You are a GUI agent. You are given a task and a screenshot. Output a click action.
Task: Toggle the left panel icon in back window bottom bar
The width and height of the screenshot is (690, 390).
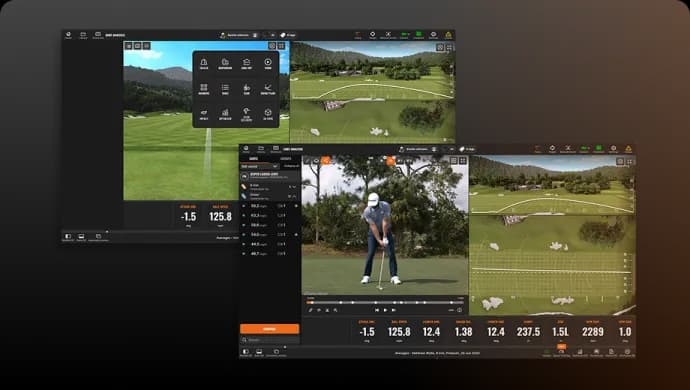point(68,237)
